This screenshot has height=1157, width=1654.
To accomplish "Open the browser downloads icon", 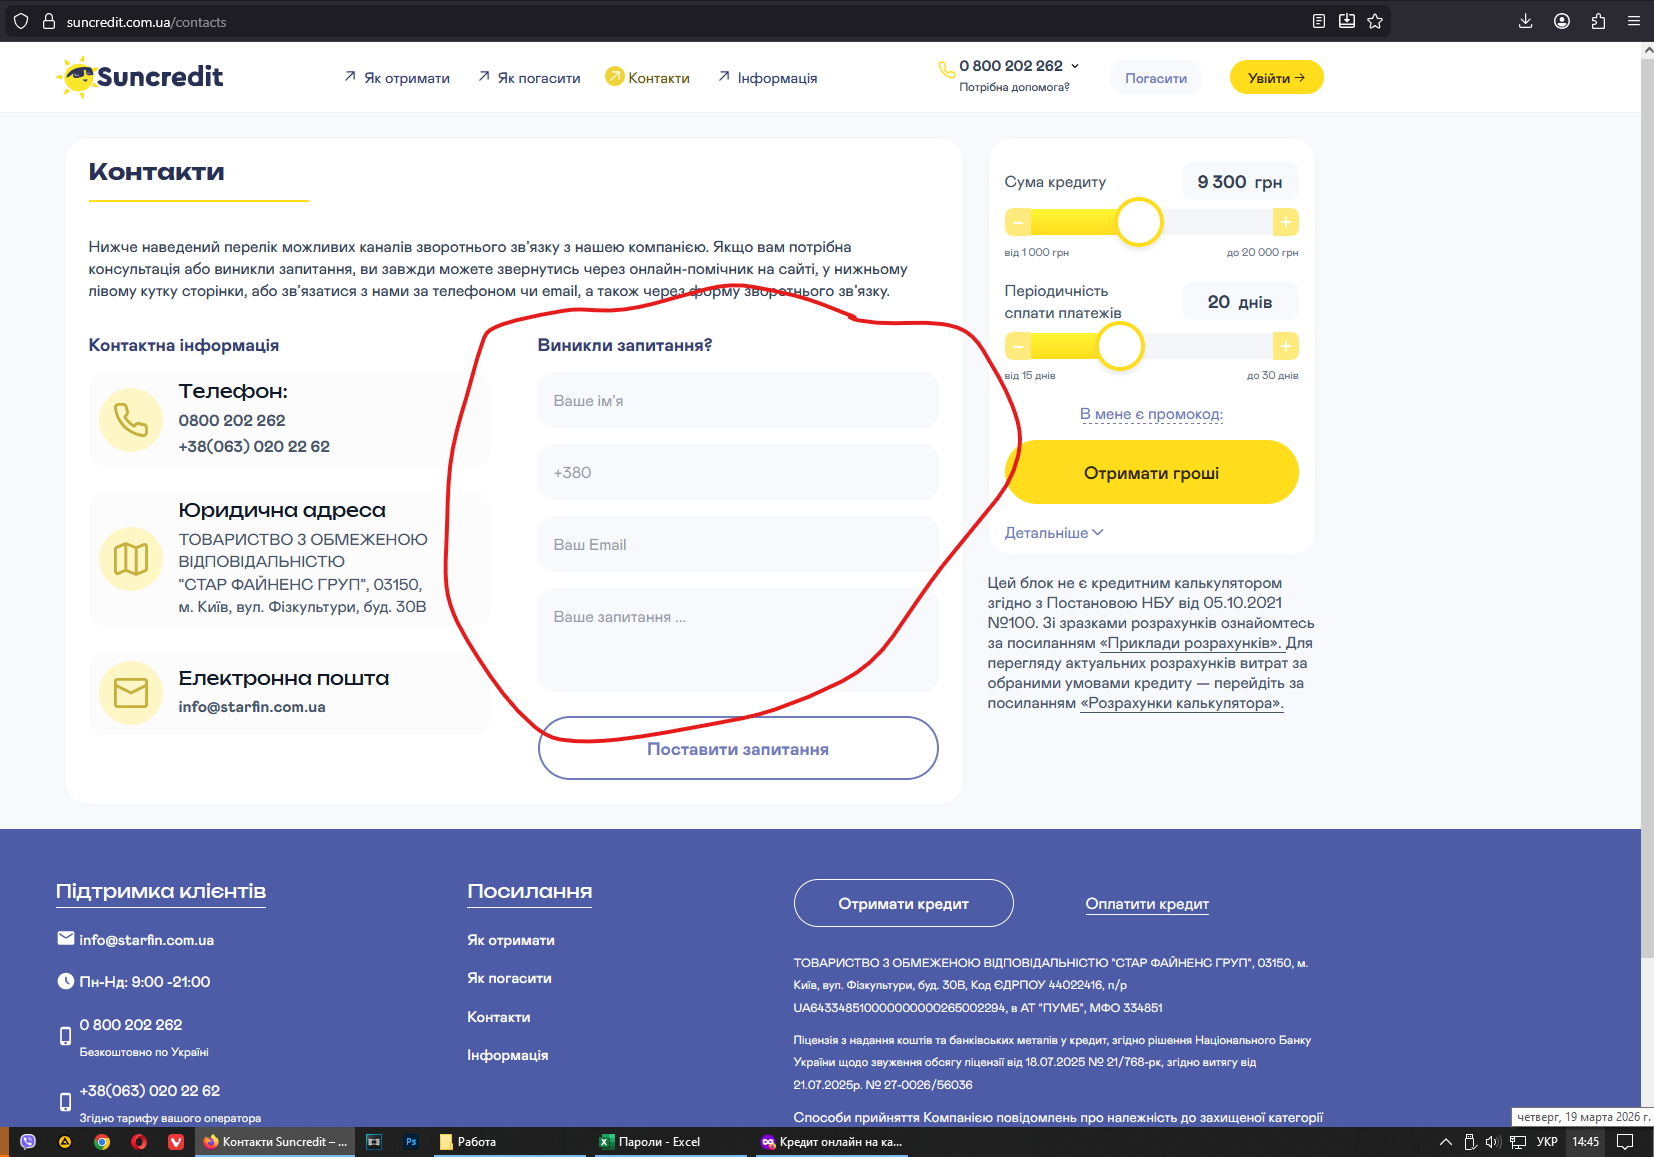I will click(1526, 21).
